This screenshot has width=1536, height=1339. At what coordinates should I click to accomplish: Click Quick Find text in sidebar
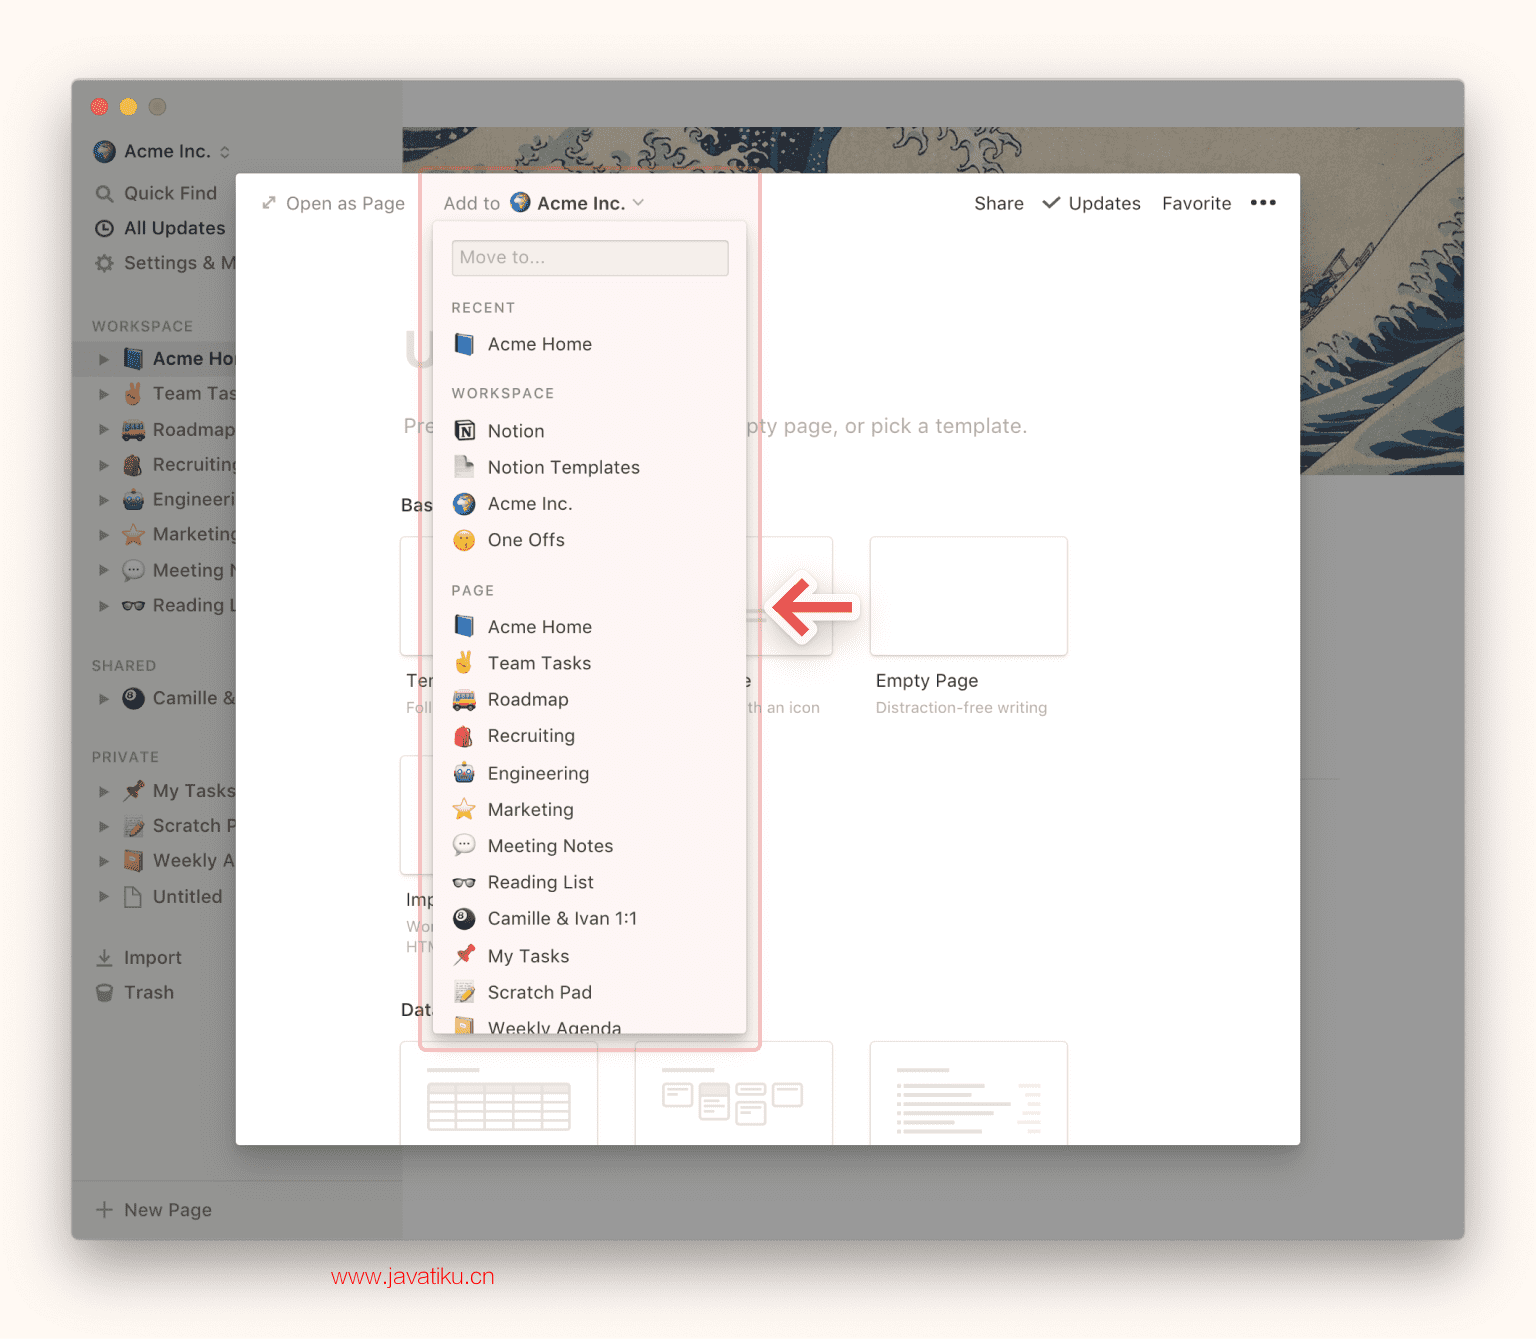click(x=170, y=193)
